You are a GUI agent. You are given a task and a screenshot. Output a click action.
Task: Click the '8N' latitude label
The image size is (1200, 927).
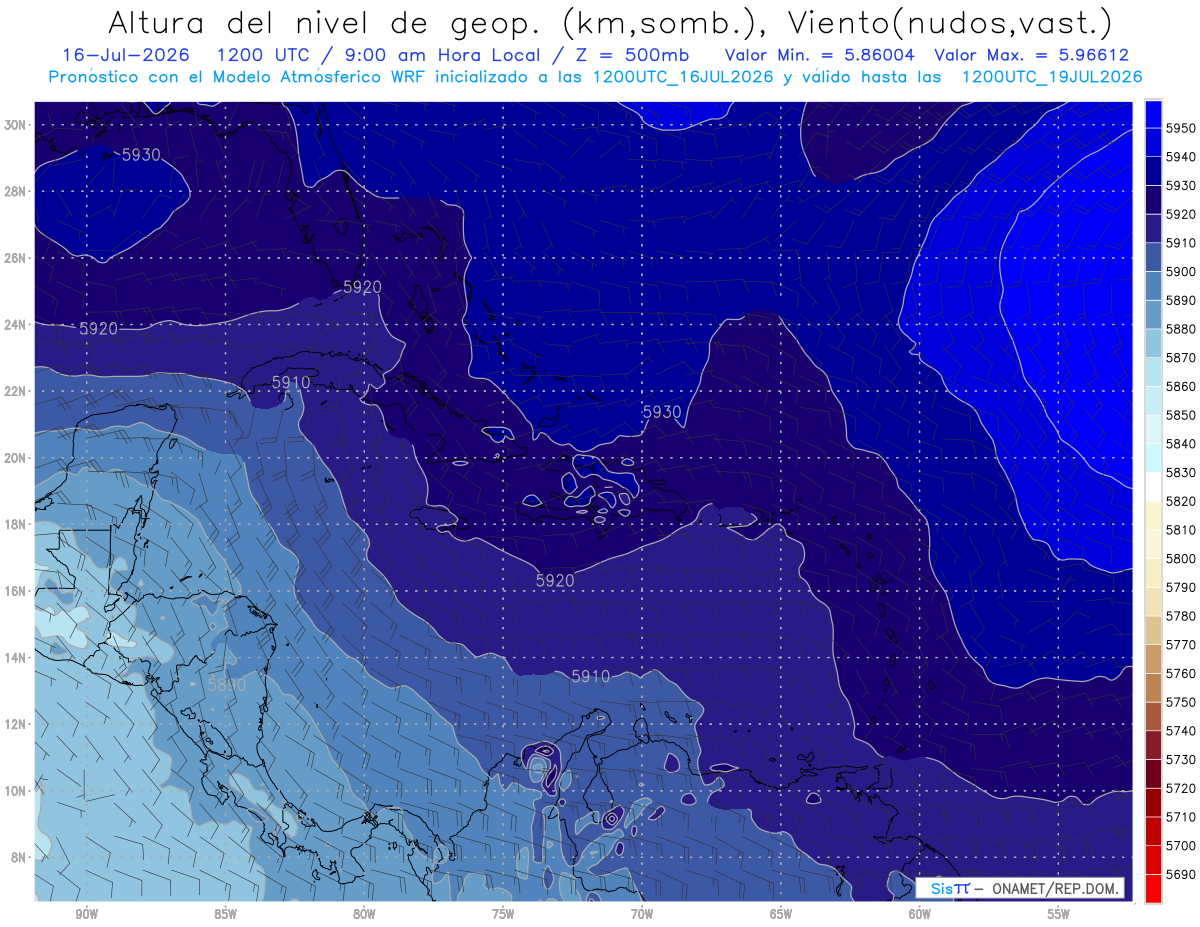[18, 857]
